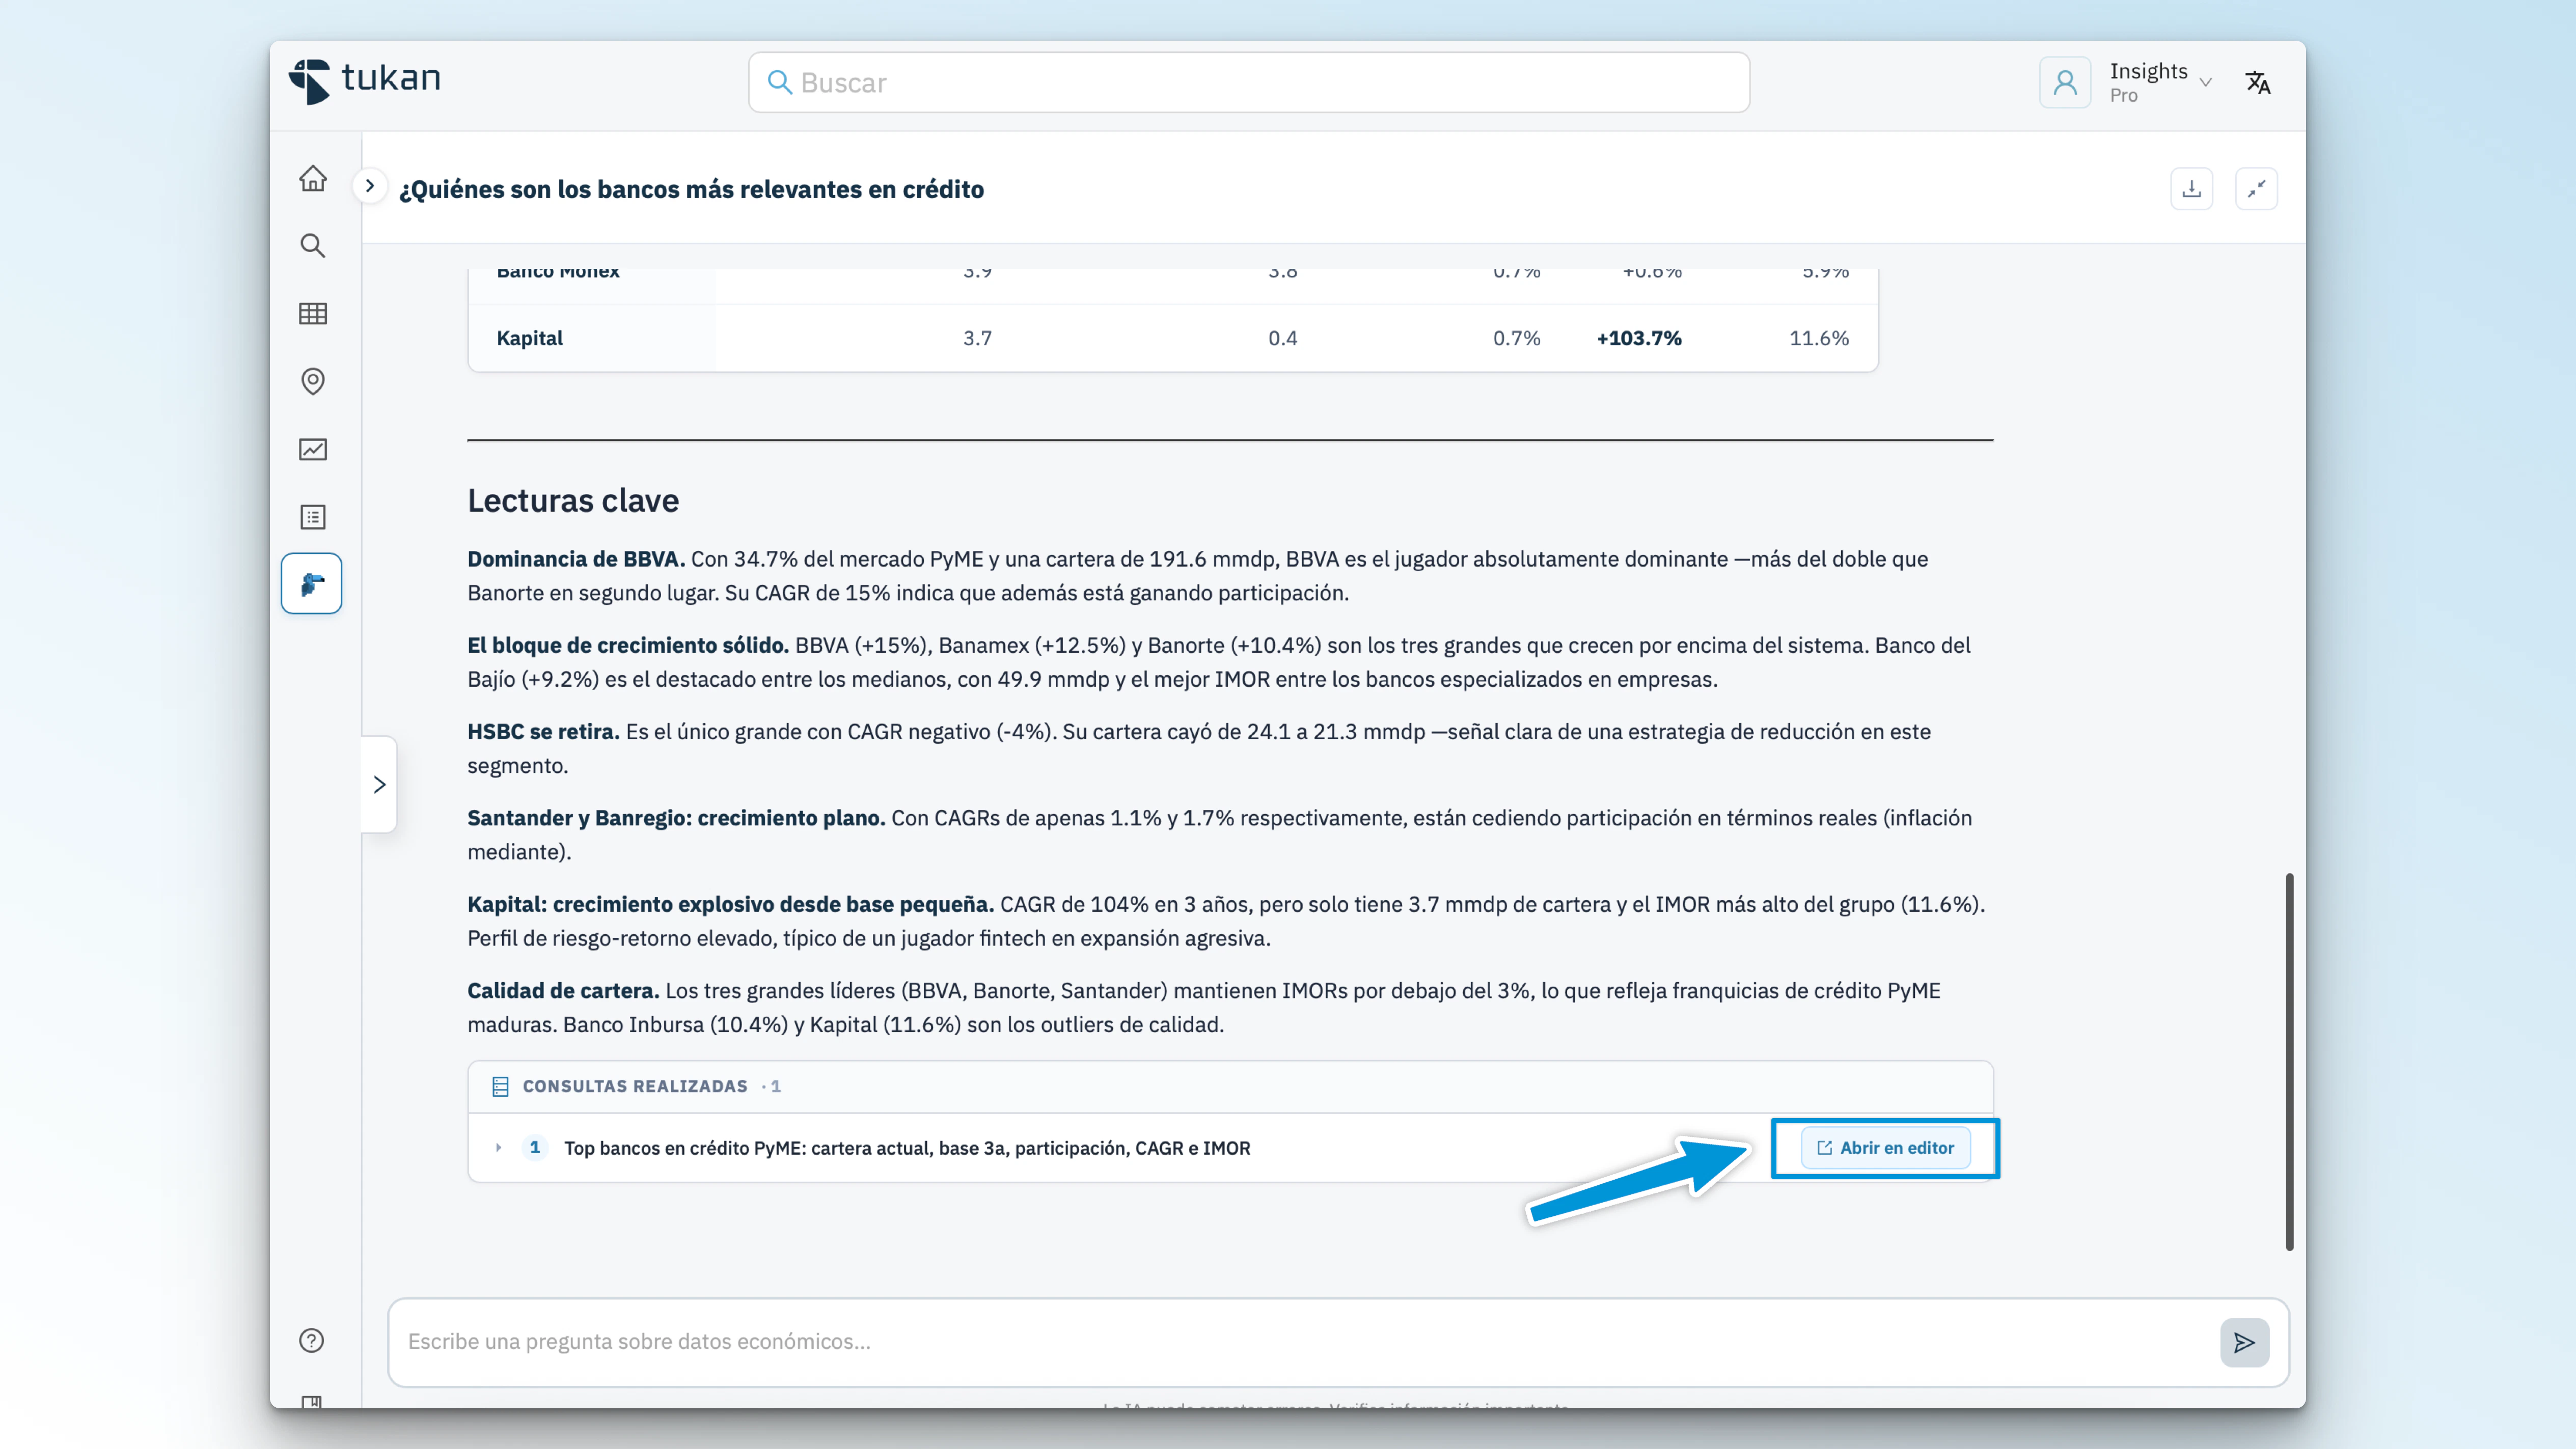Image resolution: width=2576 pixels, height=1449 pixels.
Task: Click the 0.4 value in Kapital row
Action: pyautogui.click(x=1282, y=338)
